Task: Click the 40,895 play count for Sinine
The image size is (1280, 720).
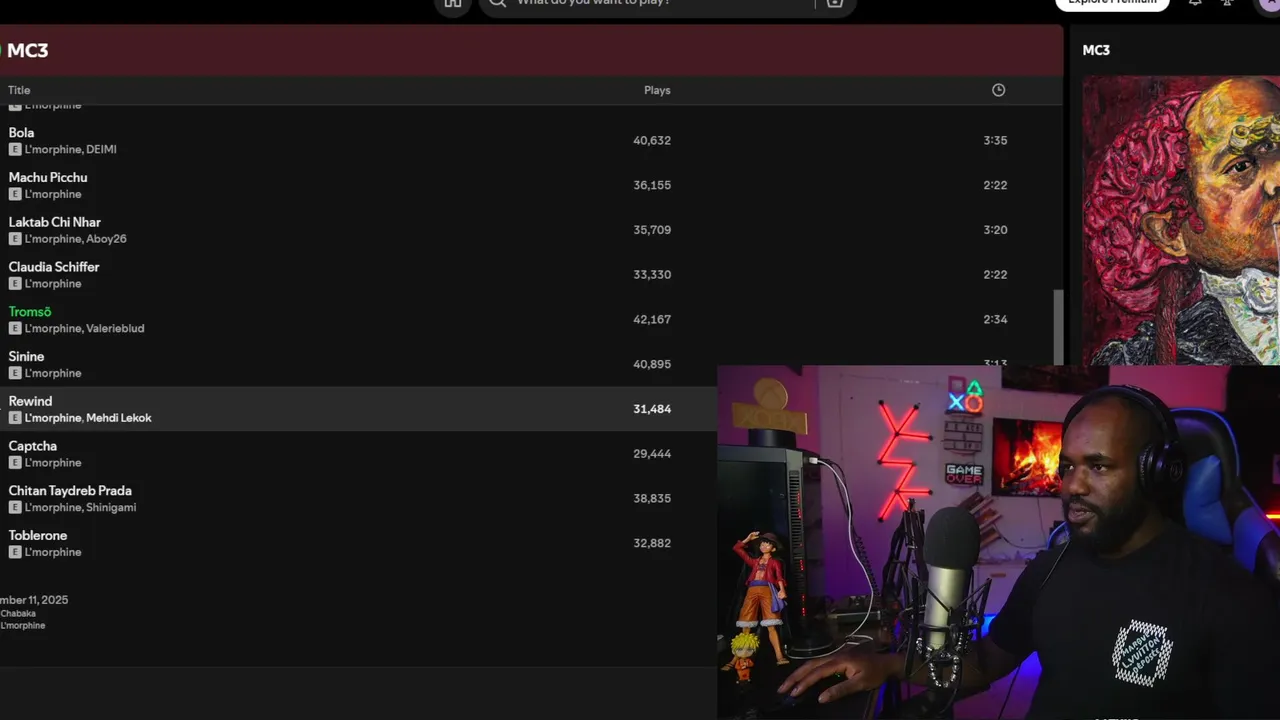Action: coord(652,364)
